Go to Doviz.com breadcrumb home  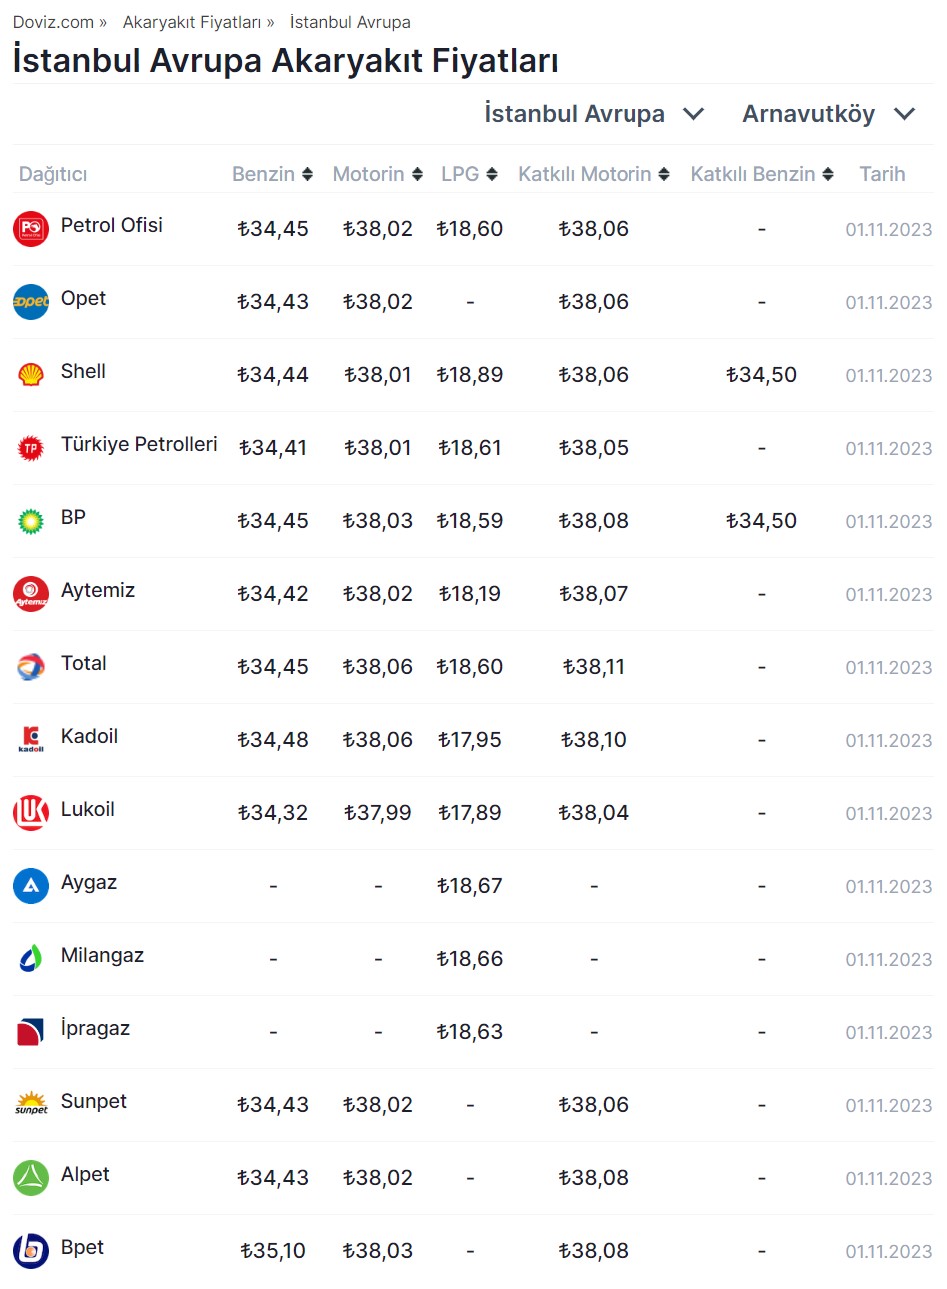coord(53,22)
